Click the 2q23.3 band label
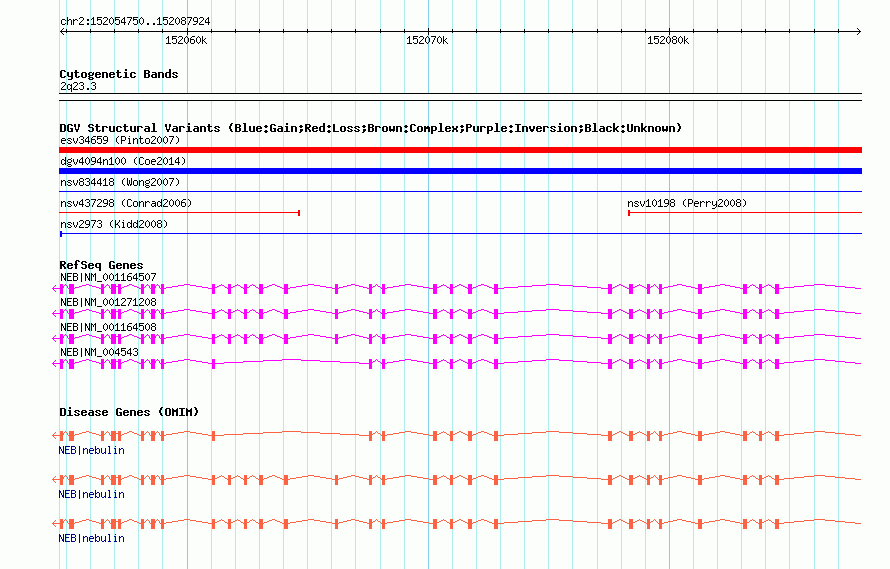Image resolution: width=890 pixels, height=569 pixels. point(78,86)
